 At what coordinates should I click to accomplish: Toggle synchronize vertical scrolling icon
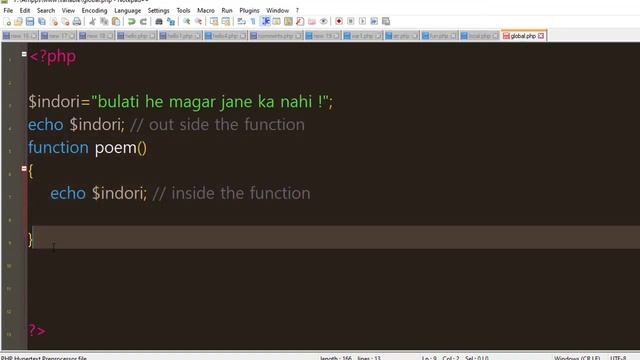214,22
